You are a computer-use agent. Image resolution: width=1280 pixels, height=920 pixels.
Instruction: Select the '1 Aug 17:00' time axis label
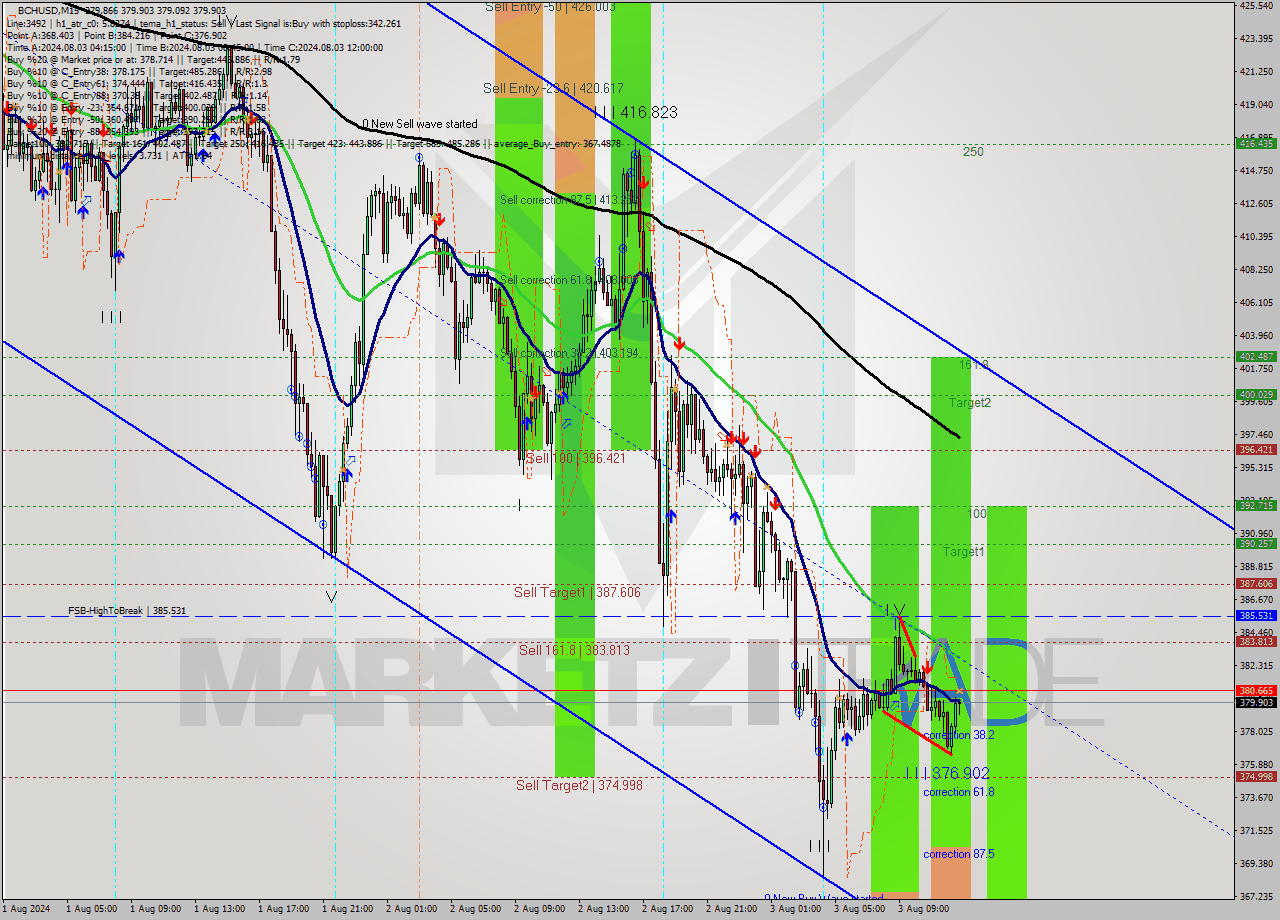(285, 909)
